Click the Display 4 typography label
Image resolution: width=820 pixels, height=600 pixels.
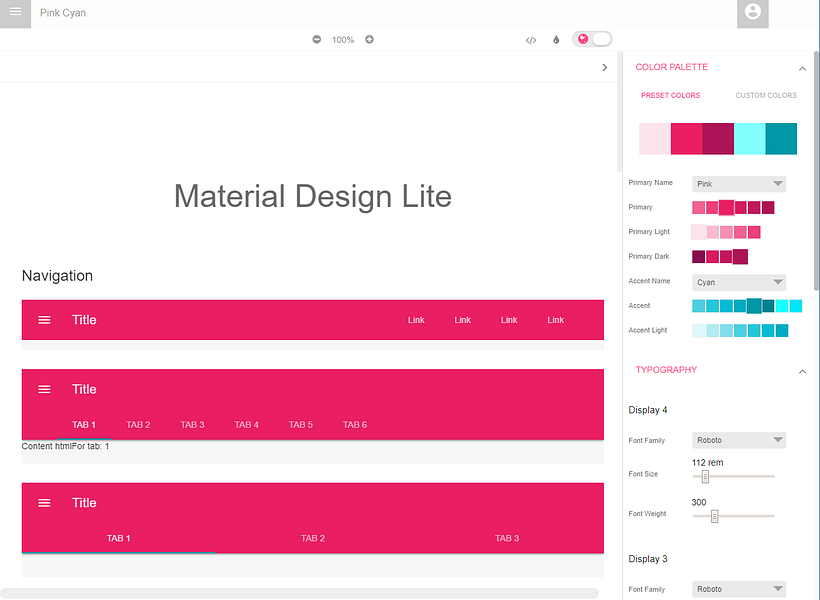[x=647, y=410]
